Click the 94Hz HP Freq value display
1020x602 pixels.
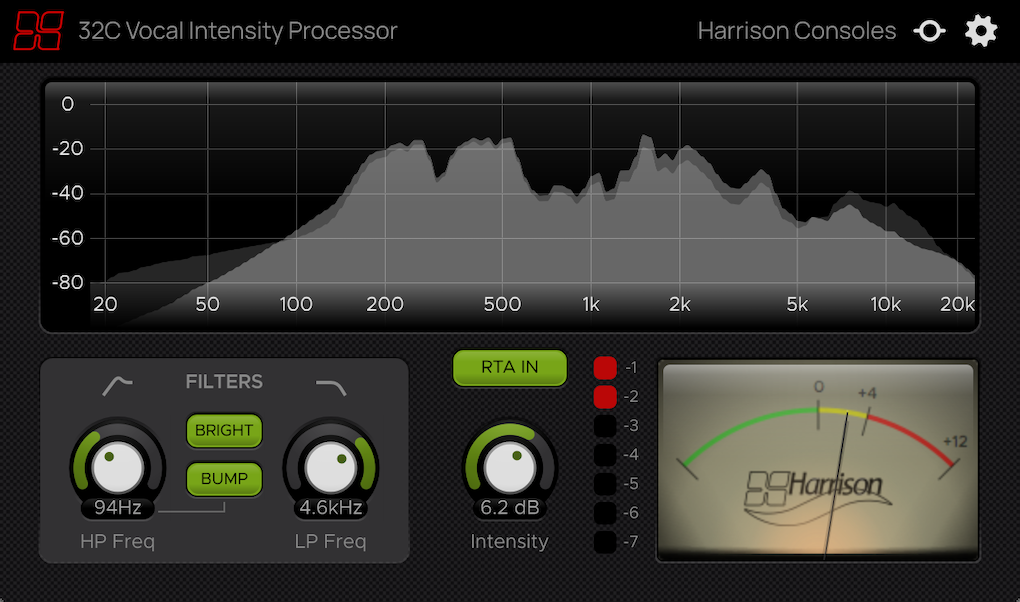(x=116, y=508)
